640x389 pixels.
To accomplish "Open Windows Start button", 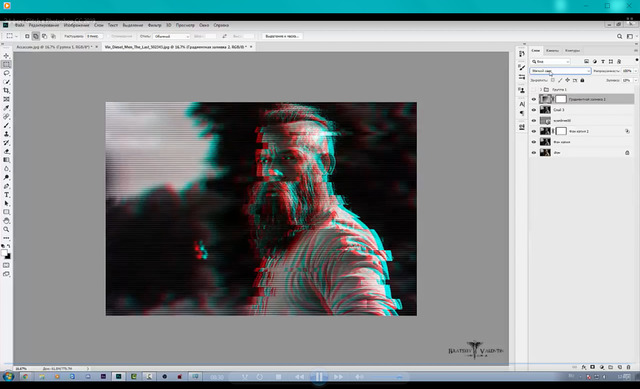I will pos(8,376).
